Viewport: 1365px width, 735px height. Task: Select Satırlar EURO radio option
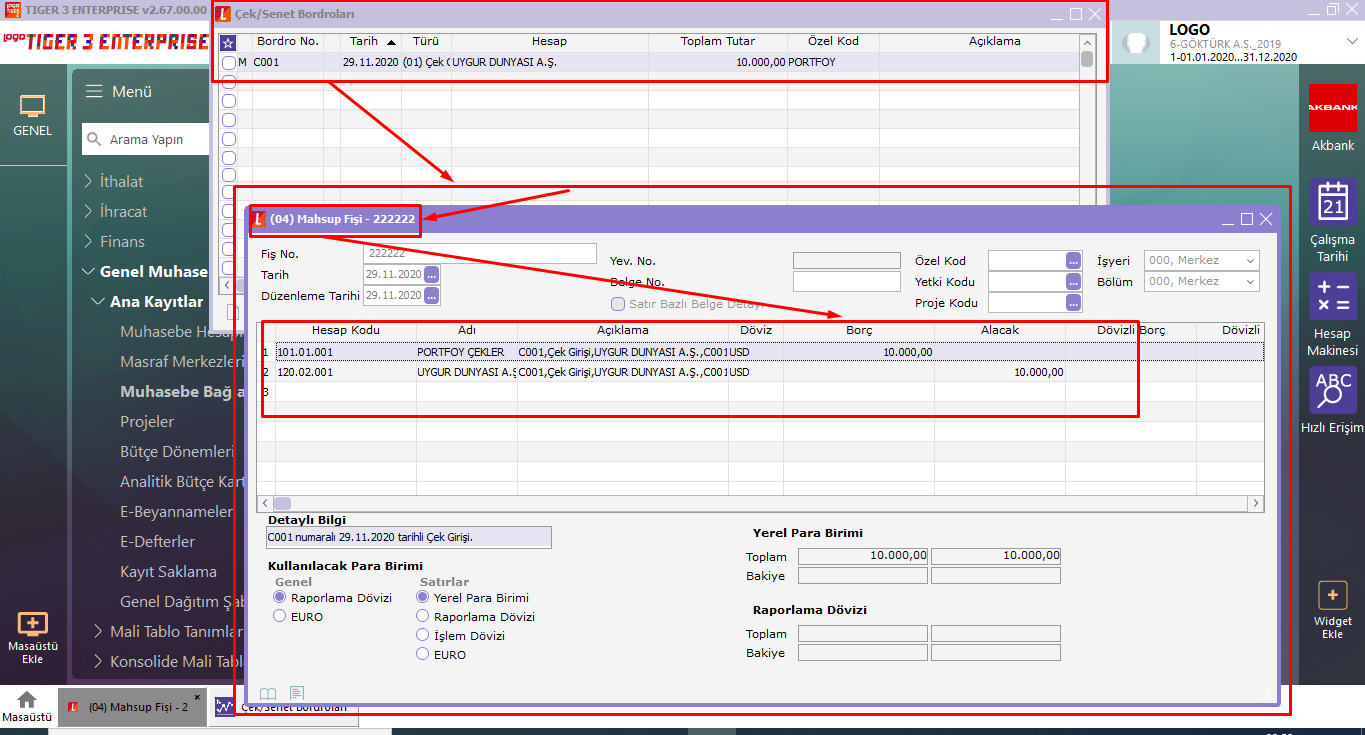[x=423, y=654]
